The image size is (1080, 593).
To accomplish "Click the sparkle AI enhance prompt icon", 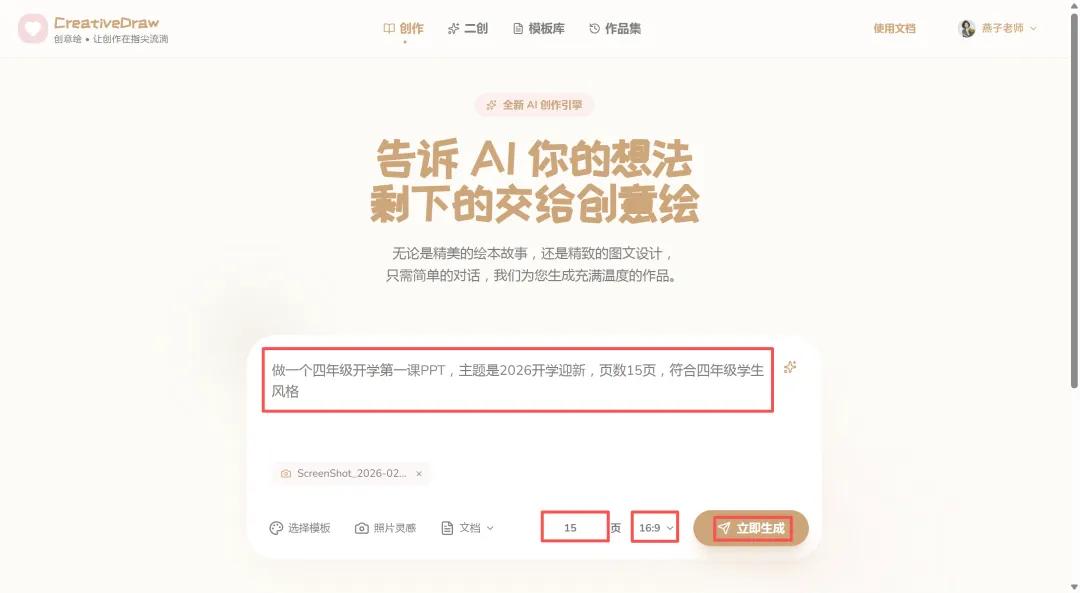I will coord(790,367).
